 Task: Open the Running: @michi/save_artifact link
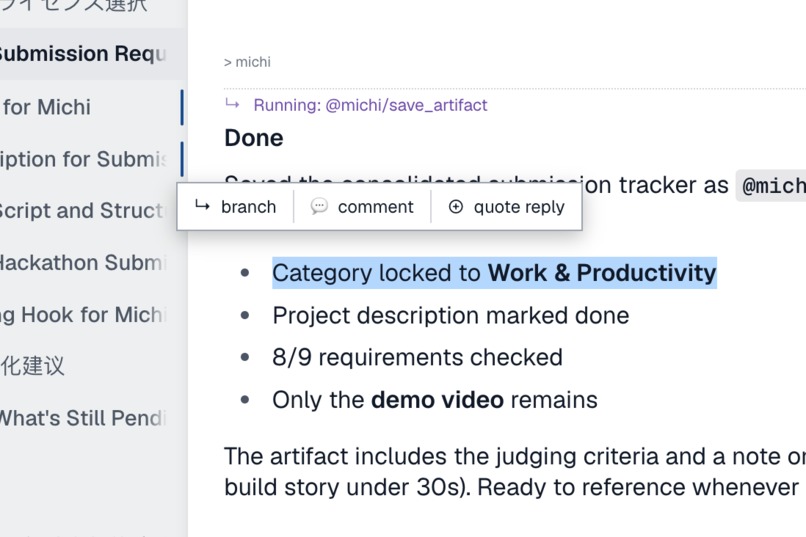[370, 105]
